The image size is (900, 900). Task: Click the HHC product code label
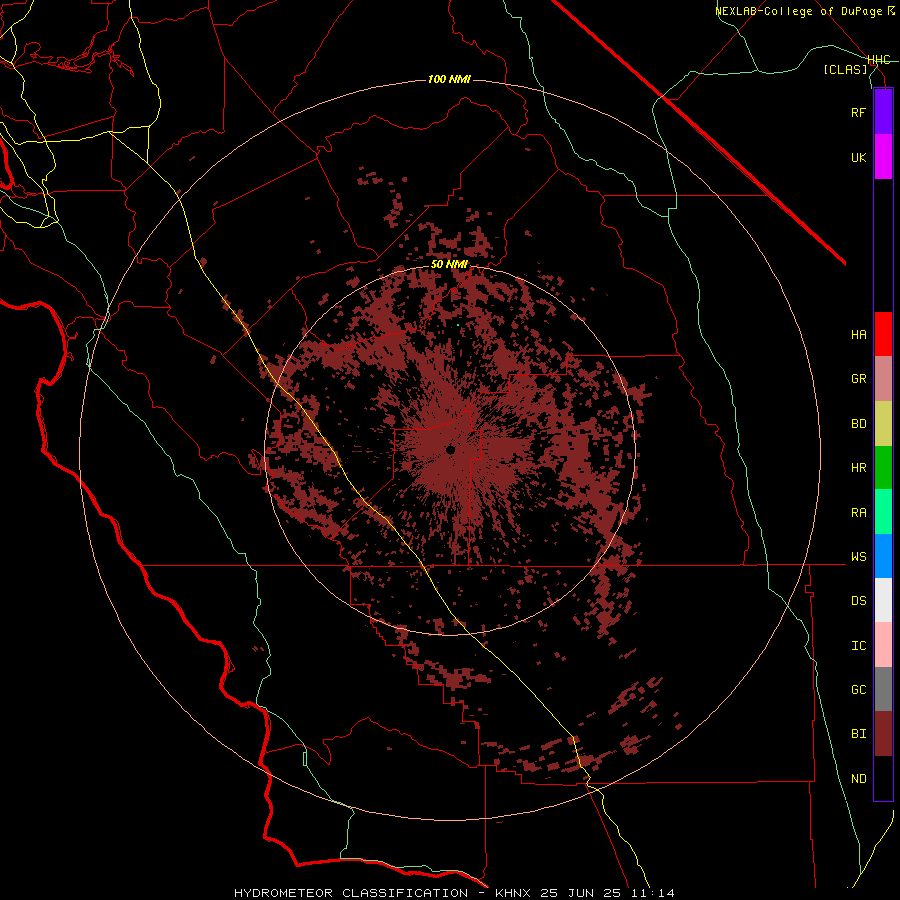click(x=878, y=60)
